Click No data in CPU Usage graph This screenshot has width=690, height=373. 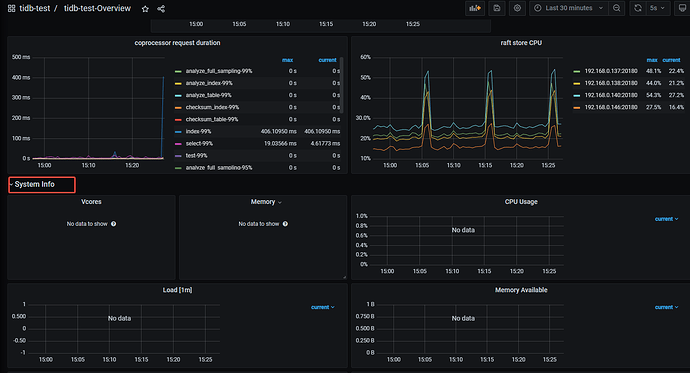pos(463,230)
